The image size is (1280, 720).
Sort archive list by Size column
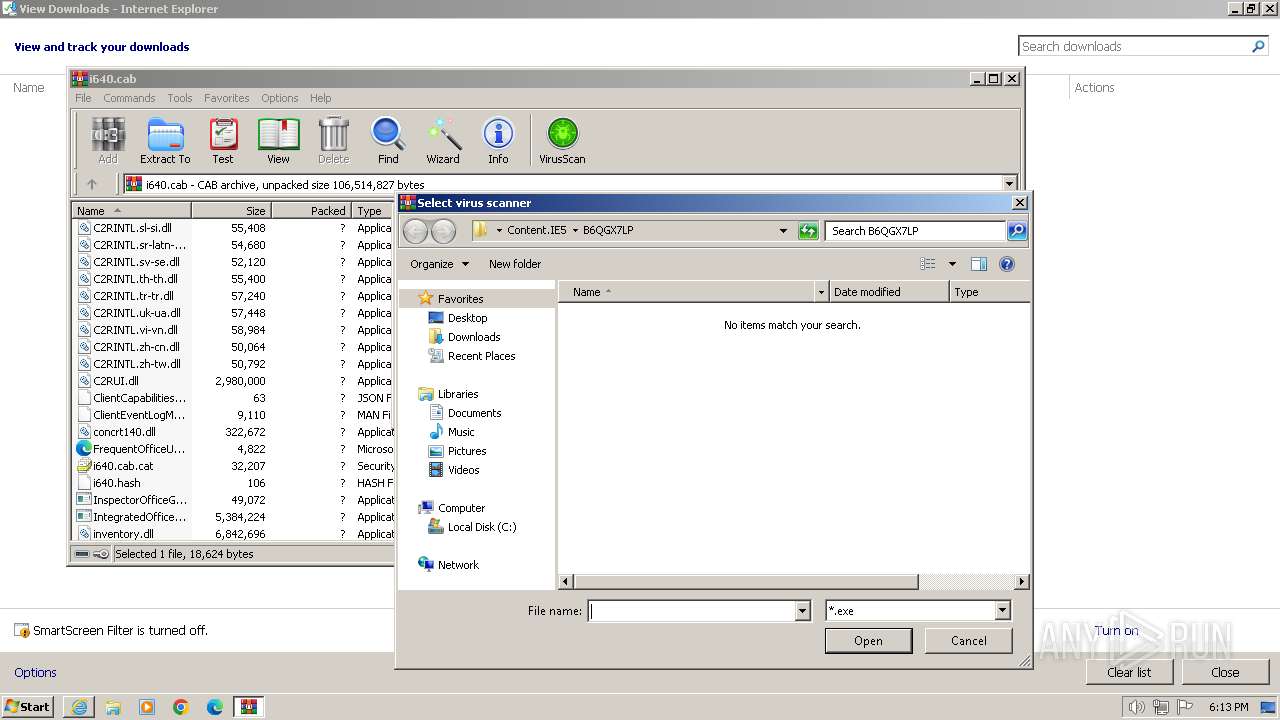[231, 211]
